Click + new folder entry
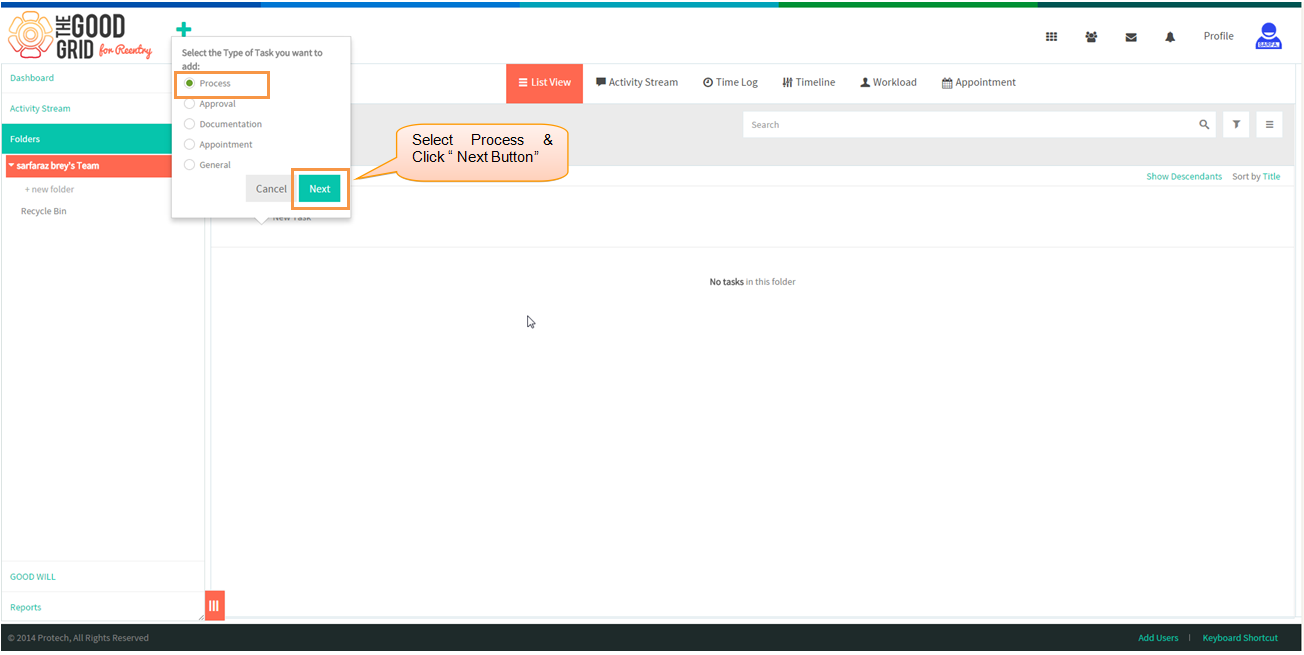Viewport: 1304px width, 655px height. [x=49, y=189]
